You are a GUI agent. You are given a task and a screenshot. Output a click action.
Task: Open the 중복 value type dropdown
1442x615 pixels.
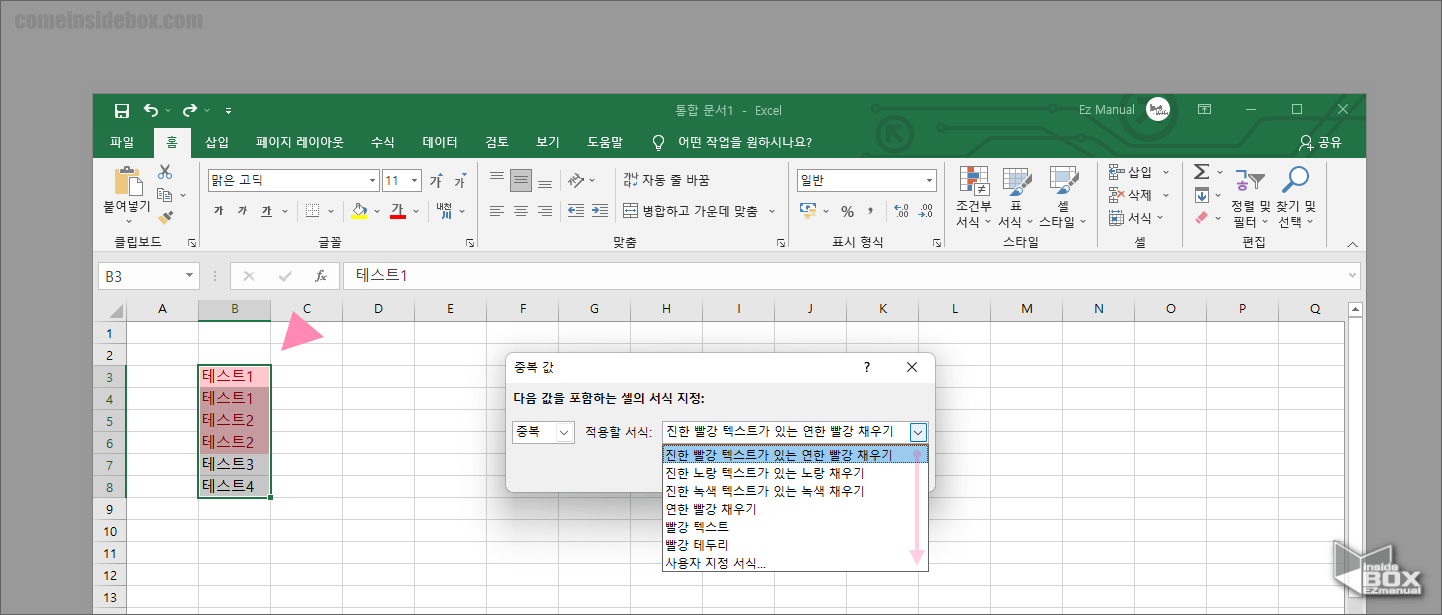[x=543, y=432]
